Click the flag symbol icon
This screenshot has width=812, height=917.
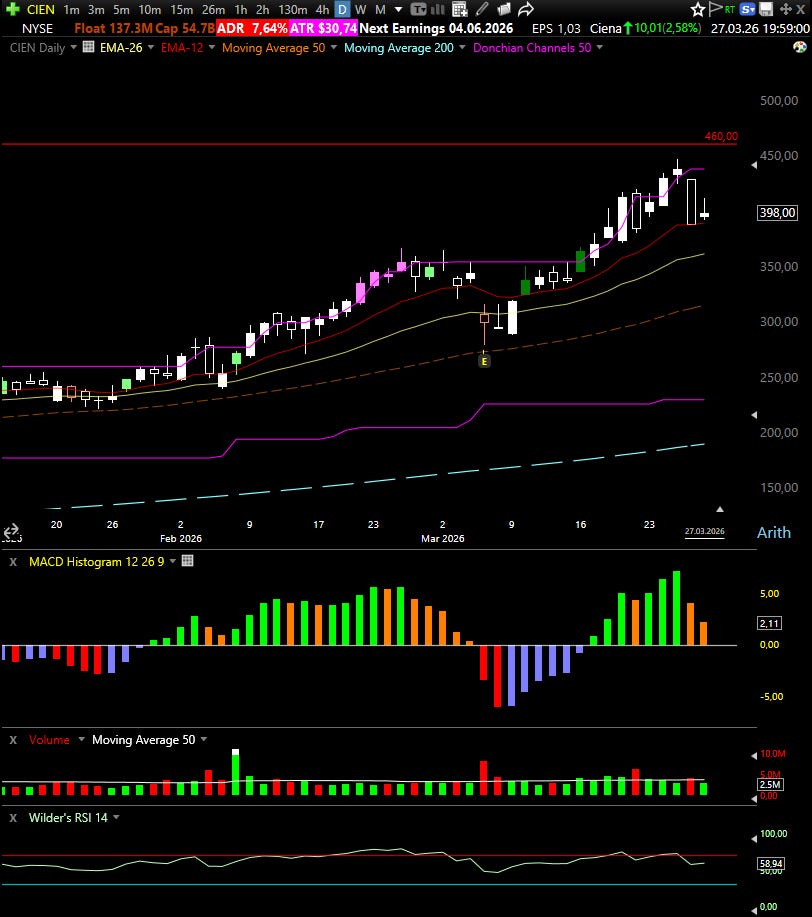click(x=715, y=9)
